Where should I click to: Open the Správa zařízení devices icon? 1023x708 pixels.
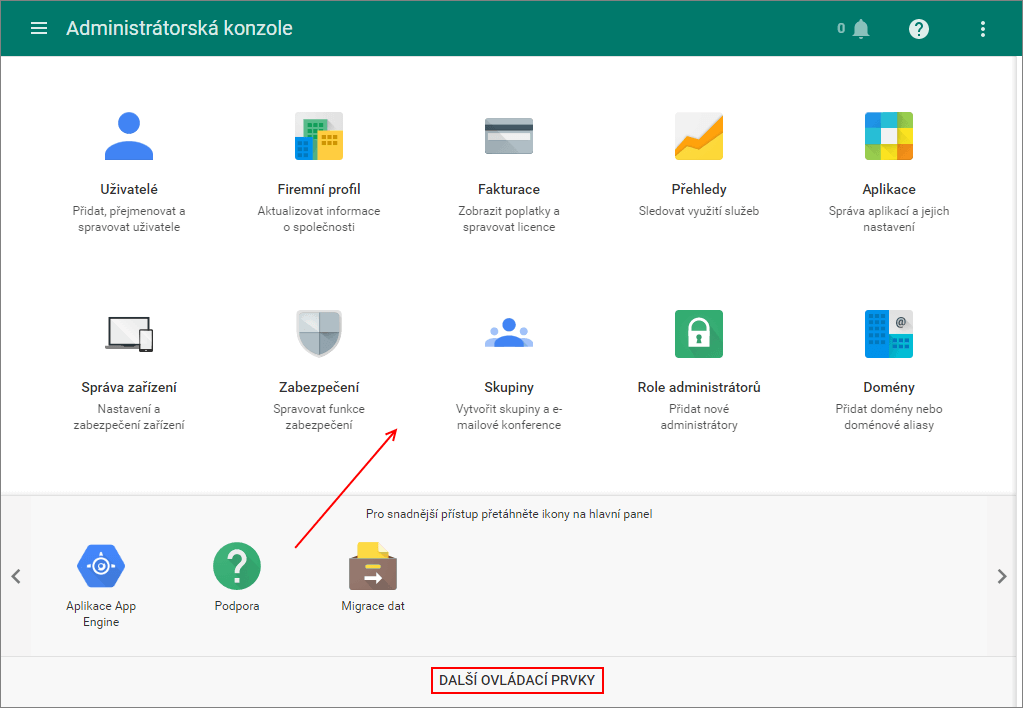coord(129,334)
